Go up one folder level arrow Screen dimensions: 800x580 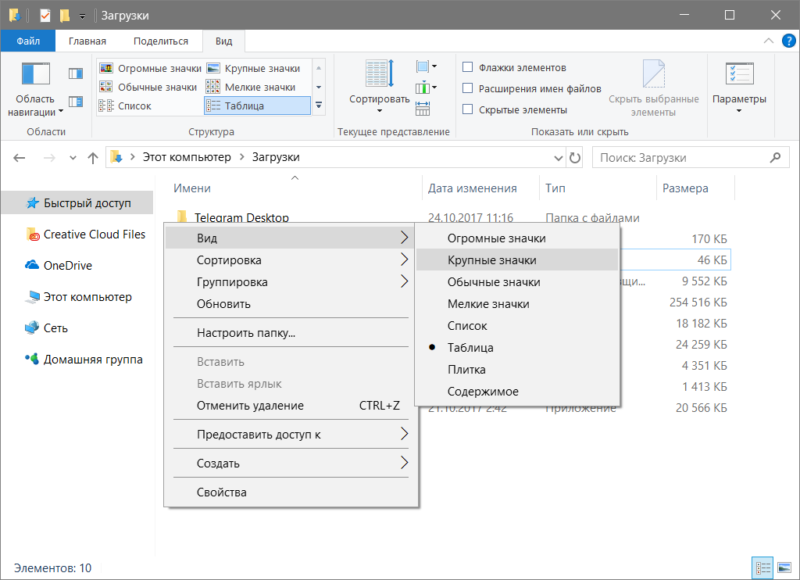92,158
